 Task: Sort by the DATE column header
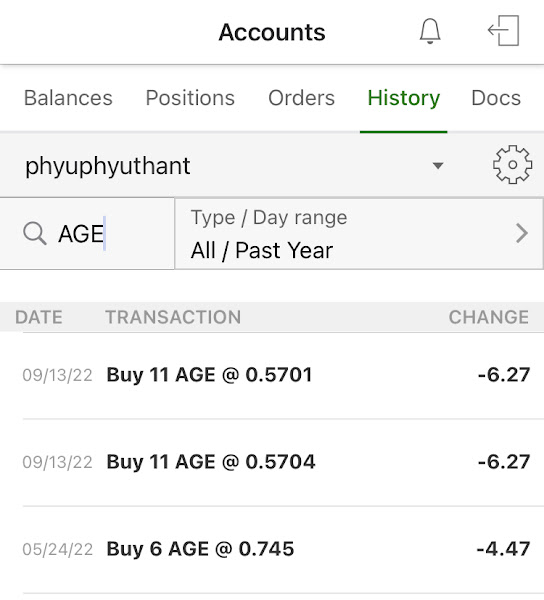coord(39,317)
